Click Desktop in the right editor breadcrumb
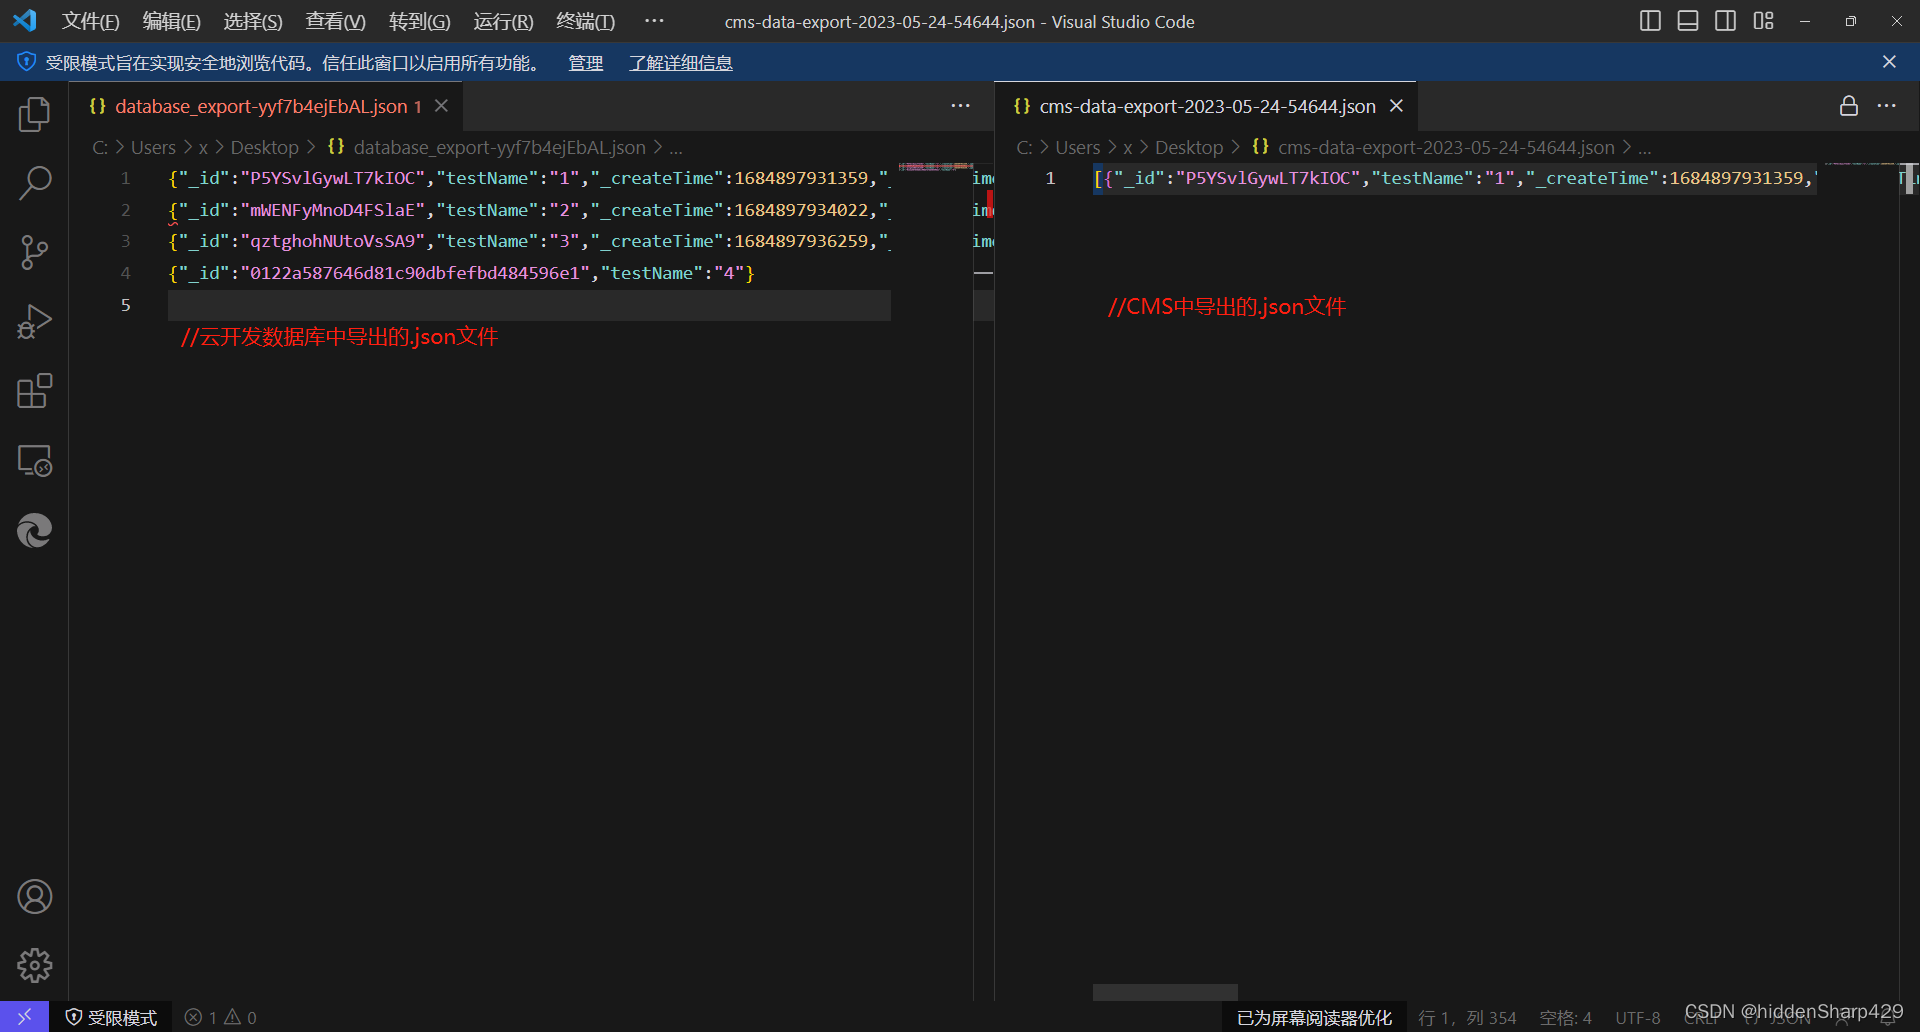Image resolution: width=1920 pixels, height=1032 pixels. click(1189, 147)
